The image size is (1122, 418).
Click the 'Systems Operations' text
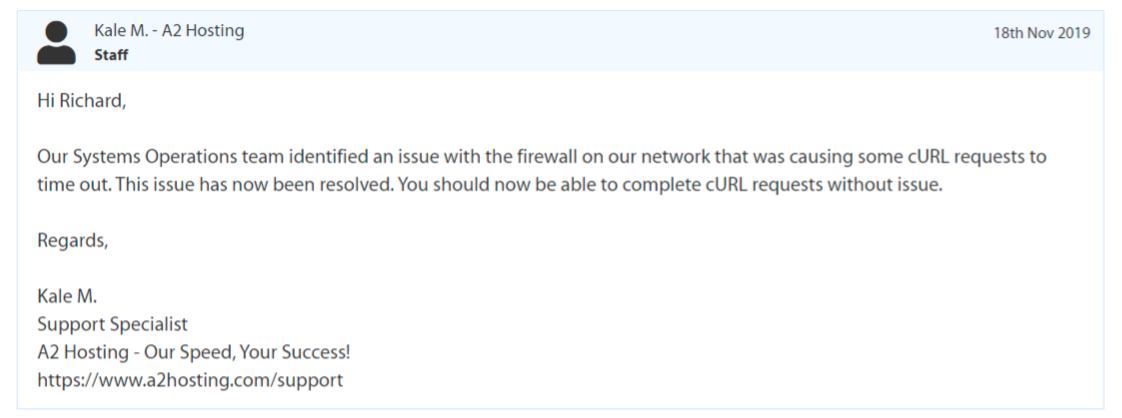click(134, 158)
